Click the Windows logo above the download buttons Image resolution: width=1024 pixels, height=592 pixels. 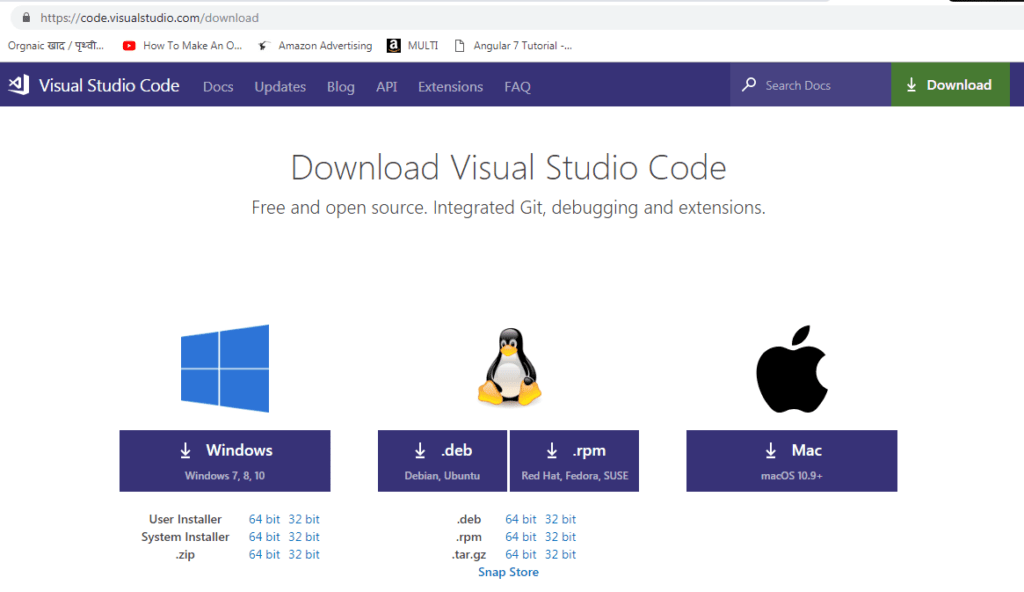[x=224, y=368]
